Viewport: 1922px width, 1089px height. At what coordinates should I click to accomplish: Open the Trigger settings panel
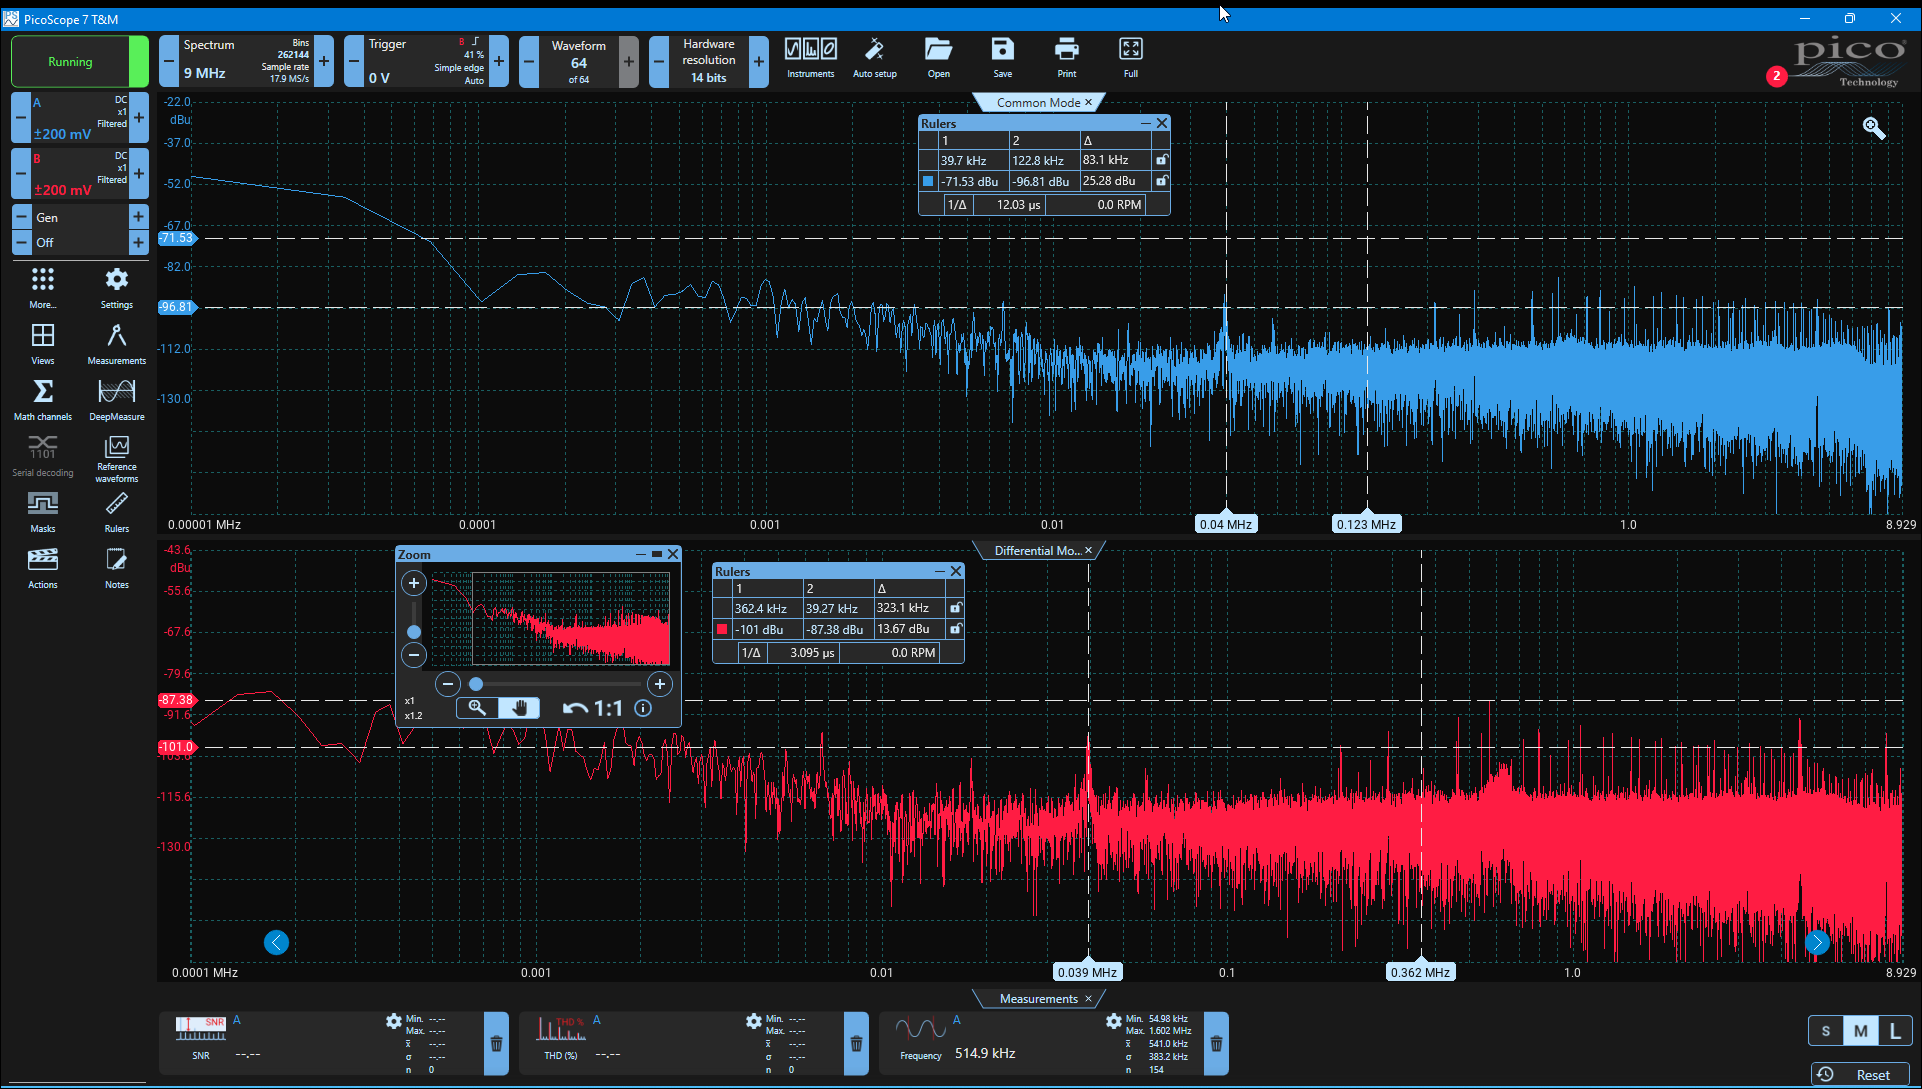tap(426, 61)
